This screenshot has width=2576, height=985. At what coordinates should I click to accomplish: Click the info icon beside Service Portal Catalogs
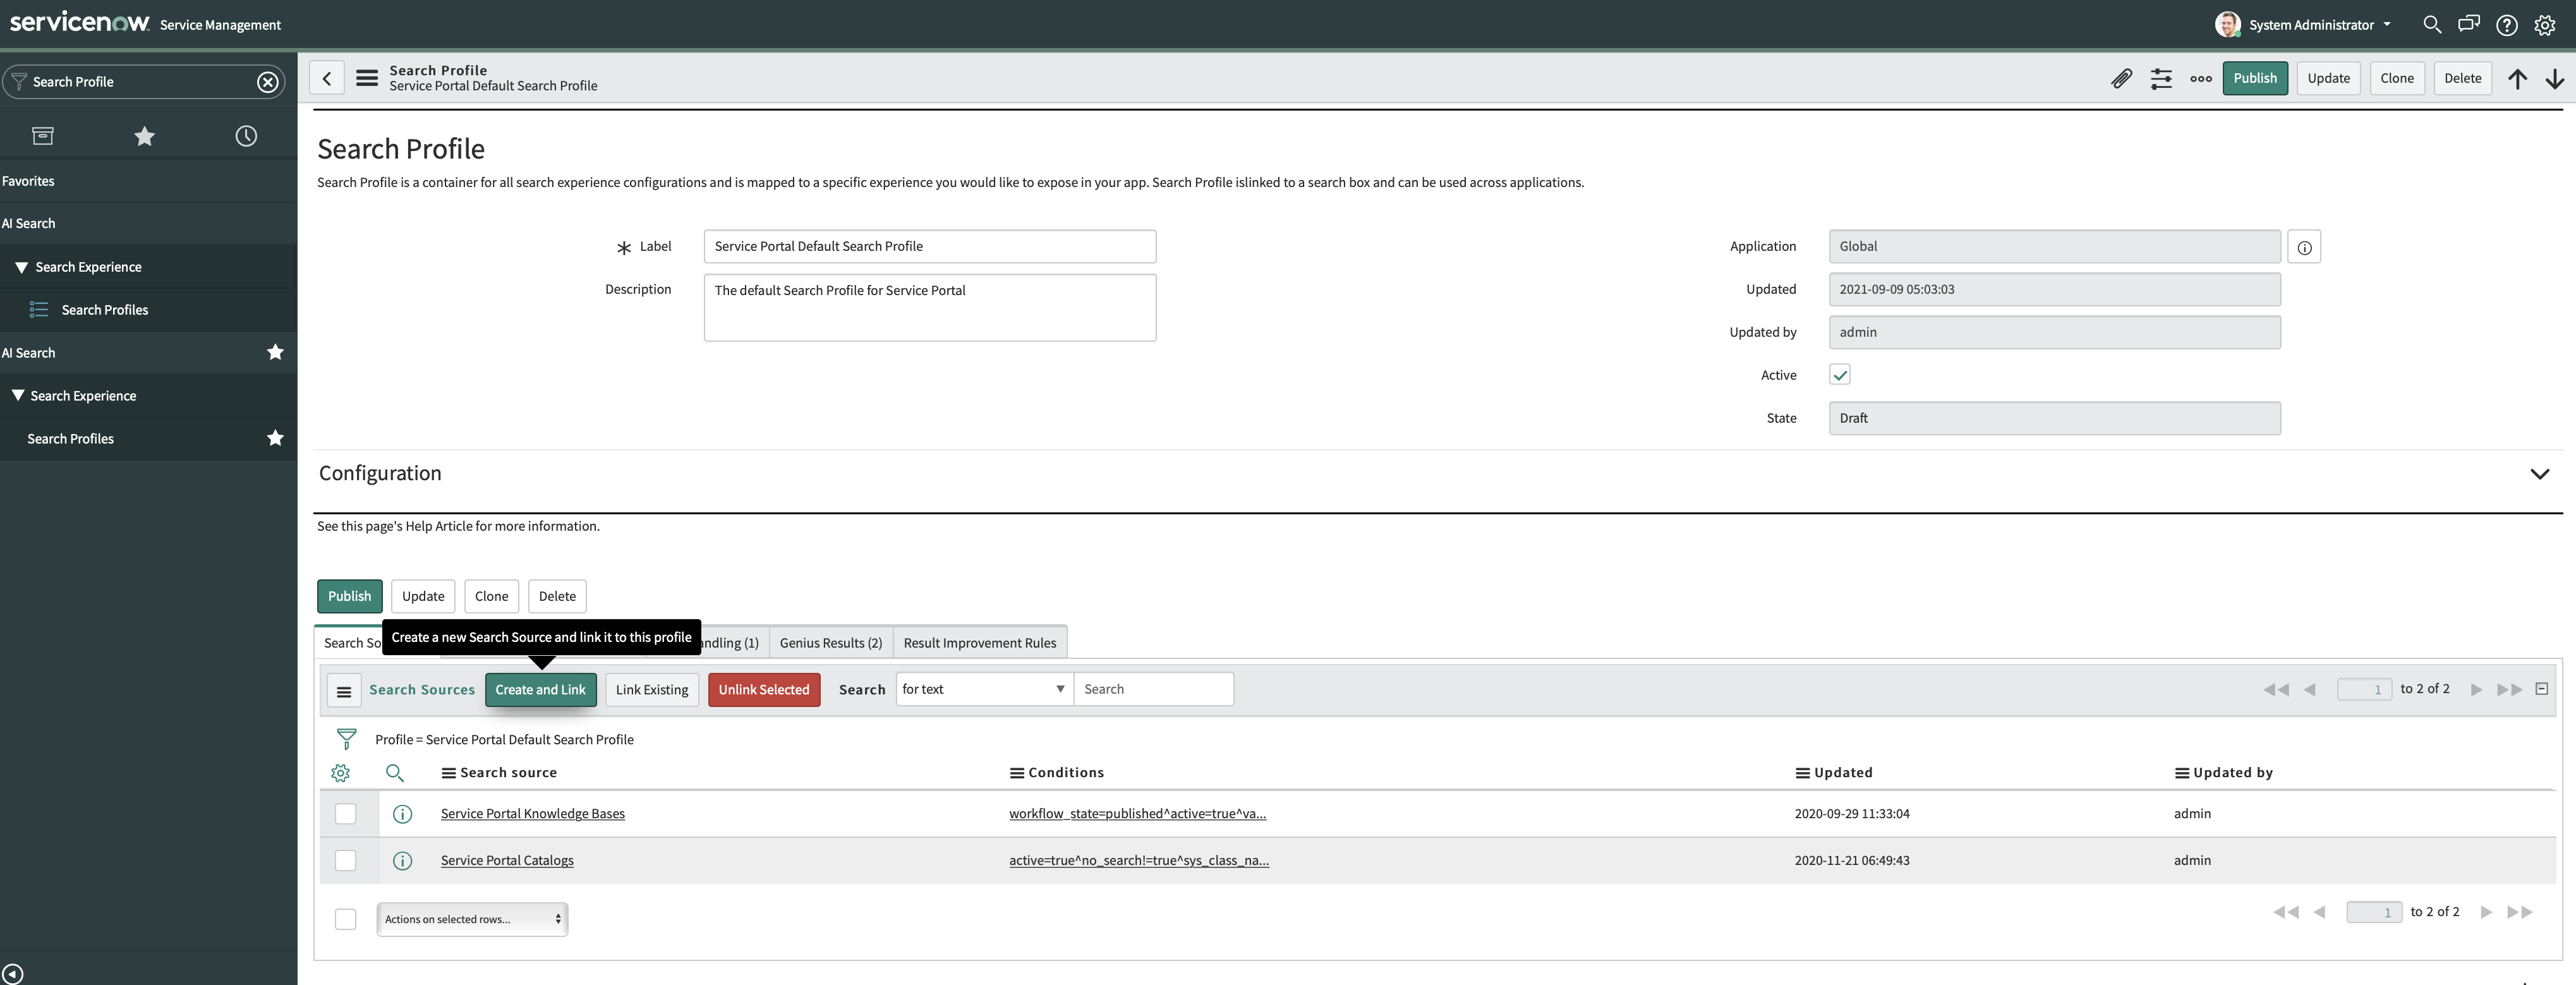click(x=403, y=860)
